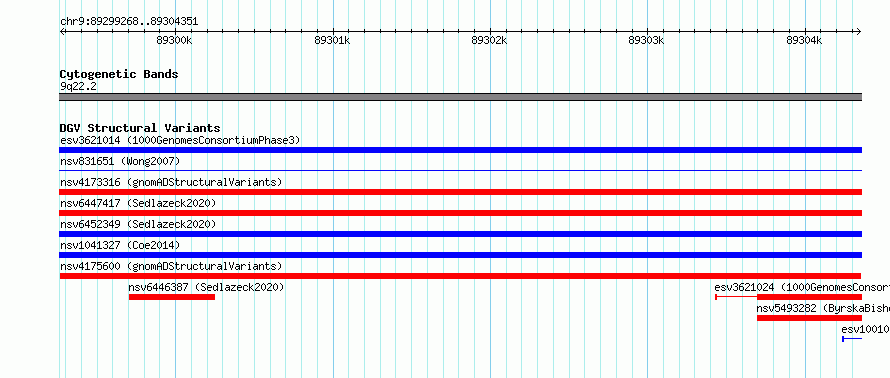Select the short red nsv6446387 variant bar
Screen dimensions: 890x378
click(172, 297)
